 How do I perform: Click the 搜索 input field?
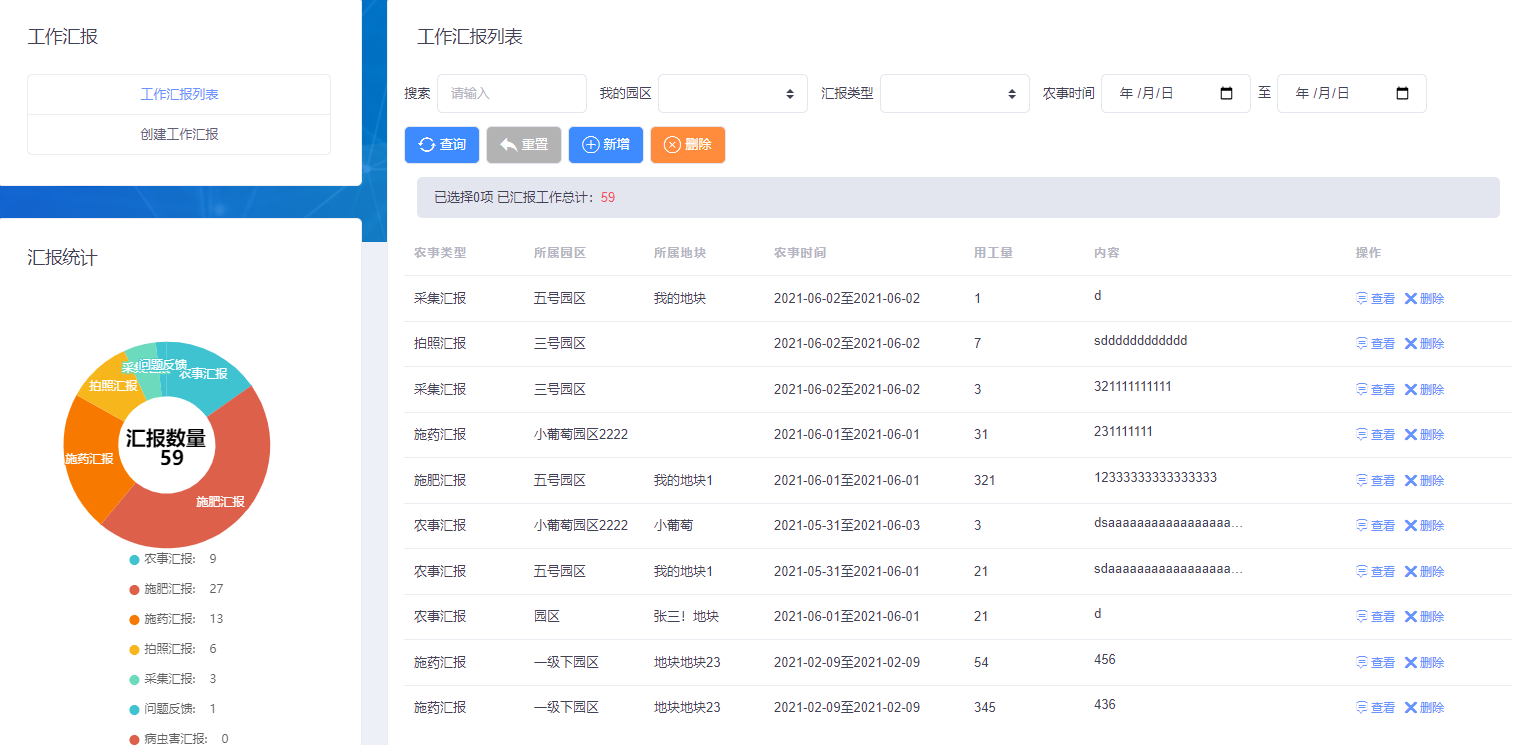(512, 93)
